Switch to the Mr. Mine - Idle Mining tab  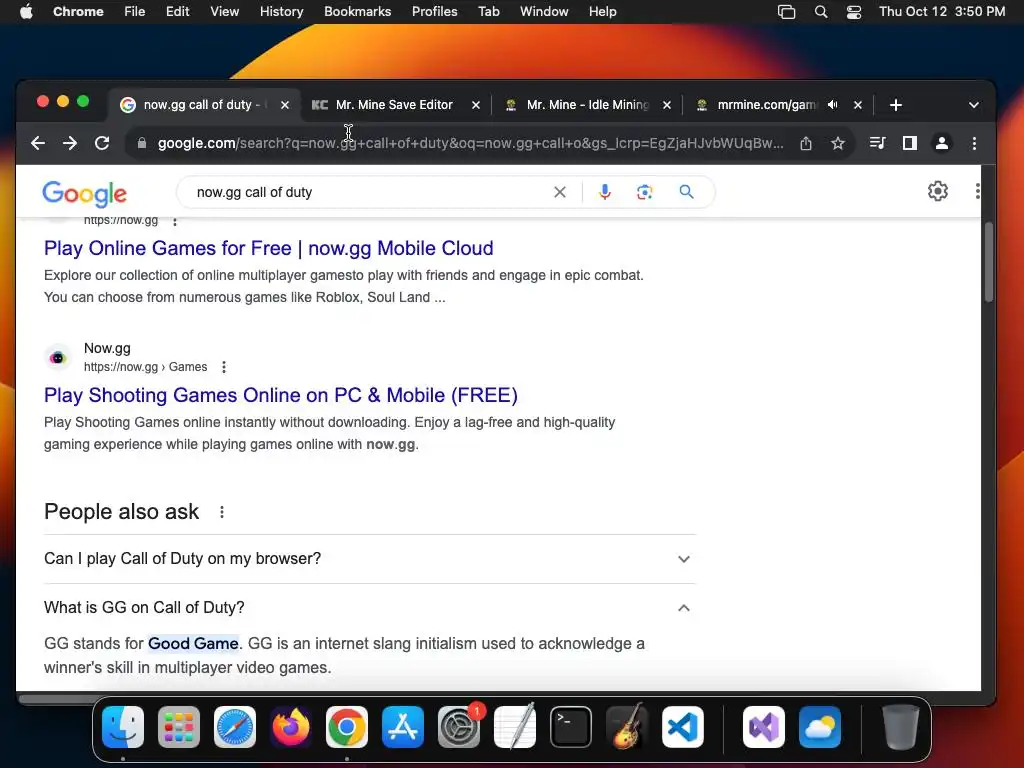pos(588,104)
